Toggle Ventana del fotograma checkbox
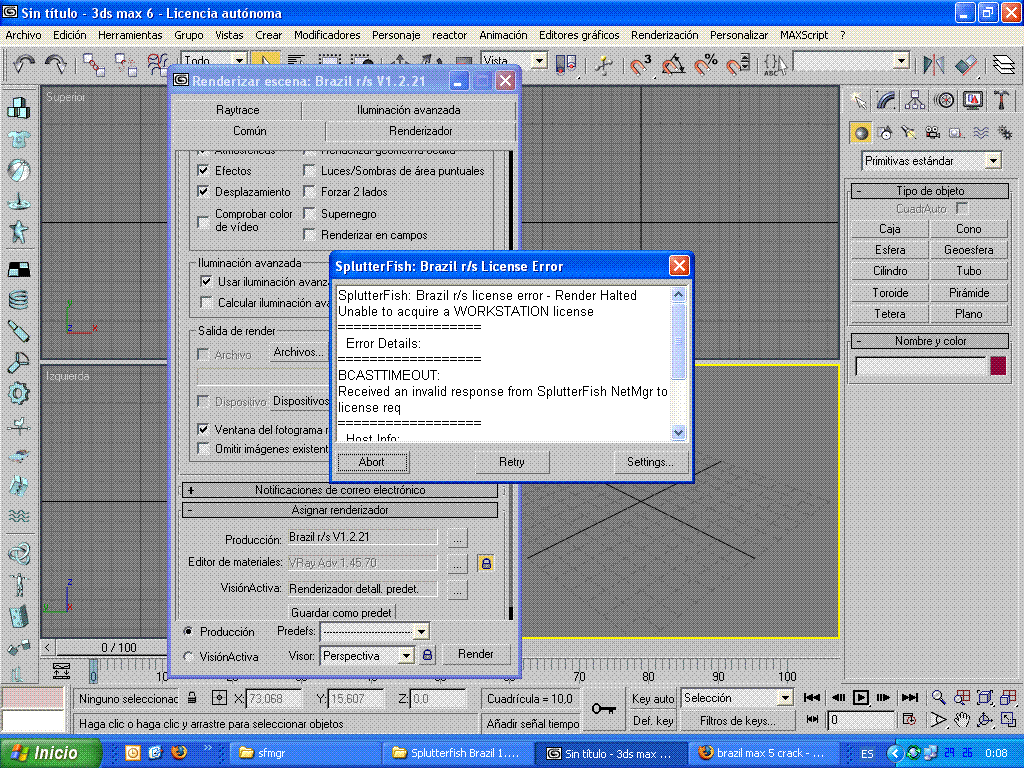Screen dimensions: 1024x768 pos(203,429)
